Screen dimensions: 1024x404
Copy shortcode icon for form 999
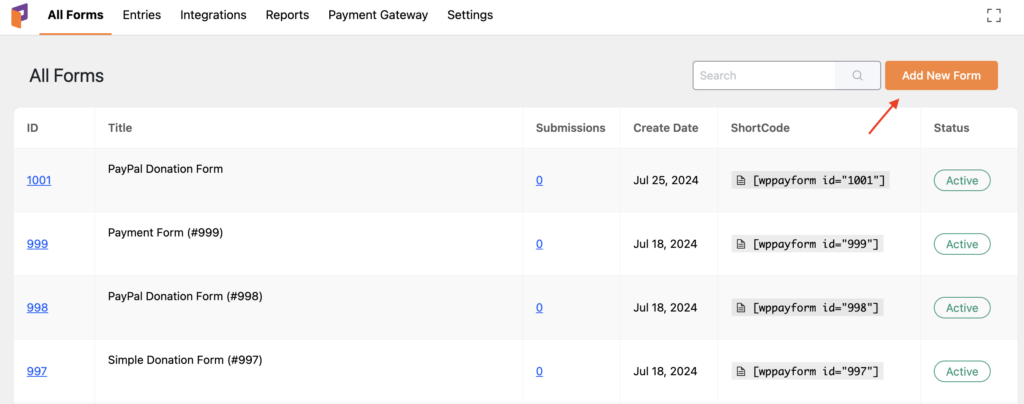740,244
